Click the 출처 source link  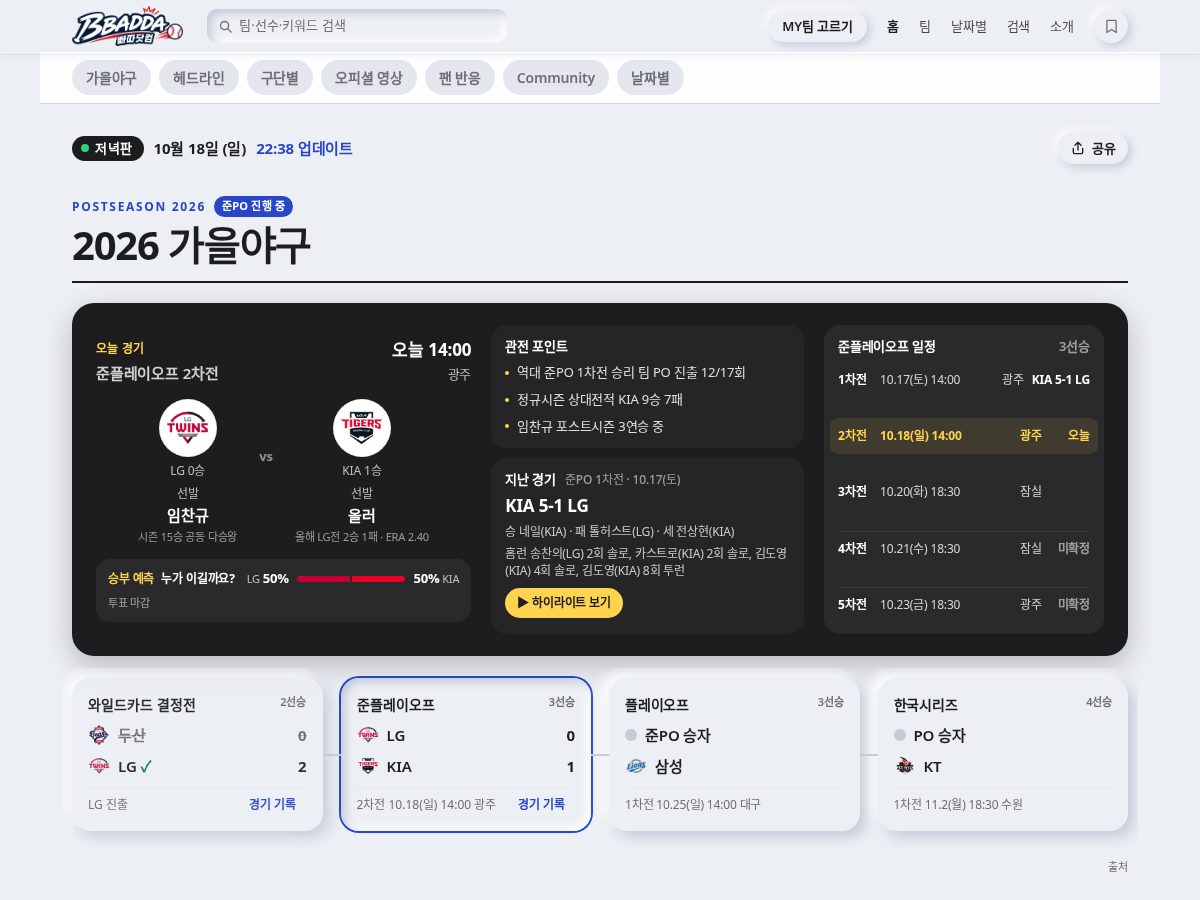(x=1117, y=866)
